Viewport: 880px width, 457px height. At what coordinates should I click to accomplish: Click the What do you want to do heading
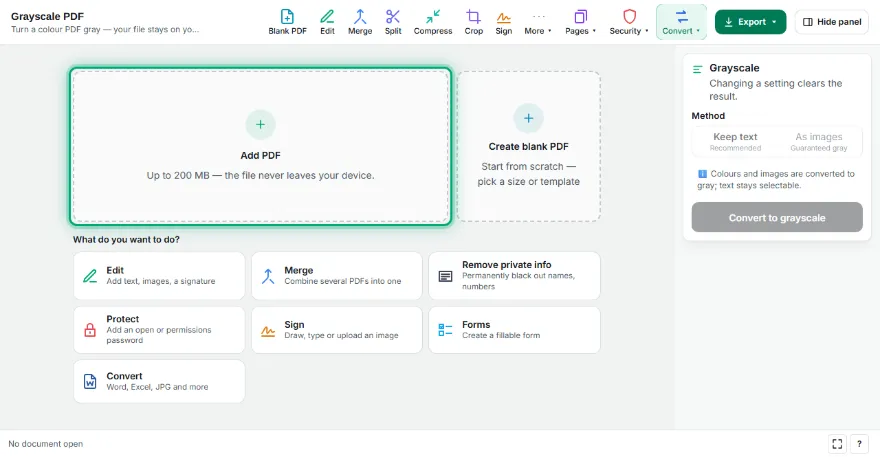pos(126,240)
